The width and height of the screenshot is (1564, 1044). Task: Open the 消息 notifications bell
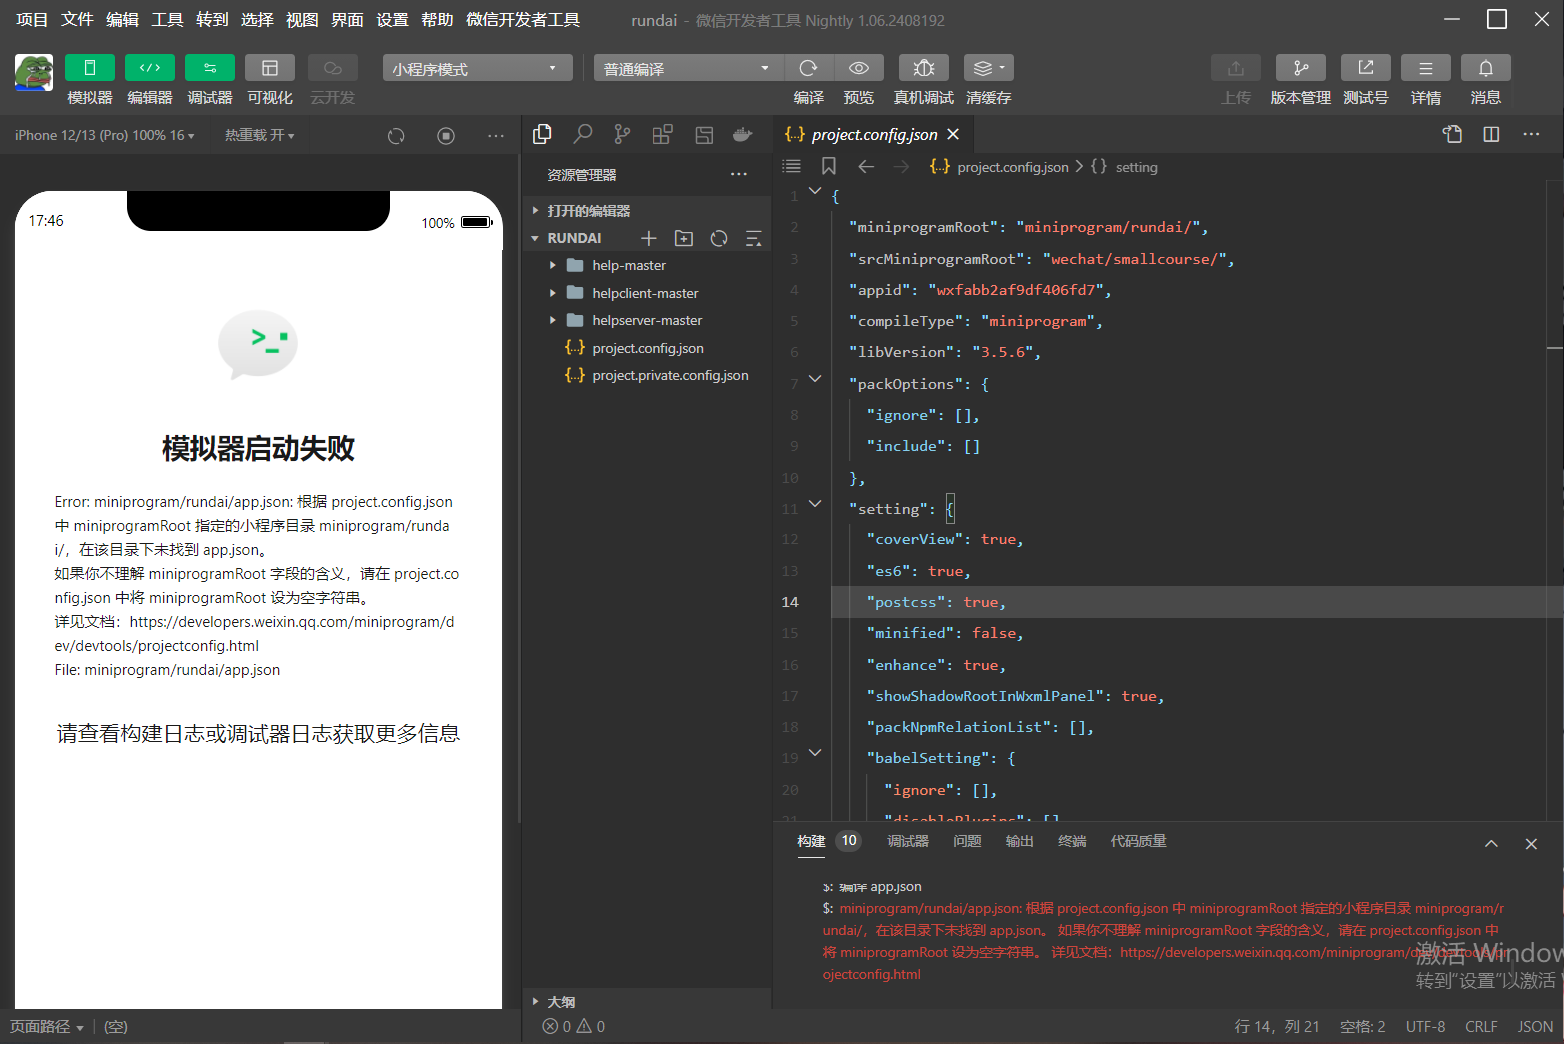1486,68
